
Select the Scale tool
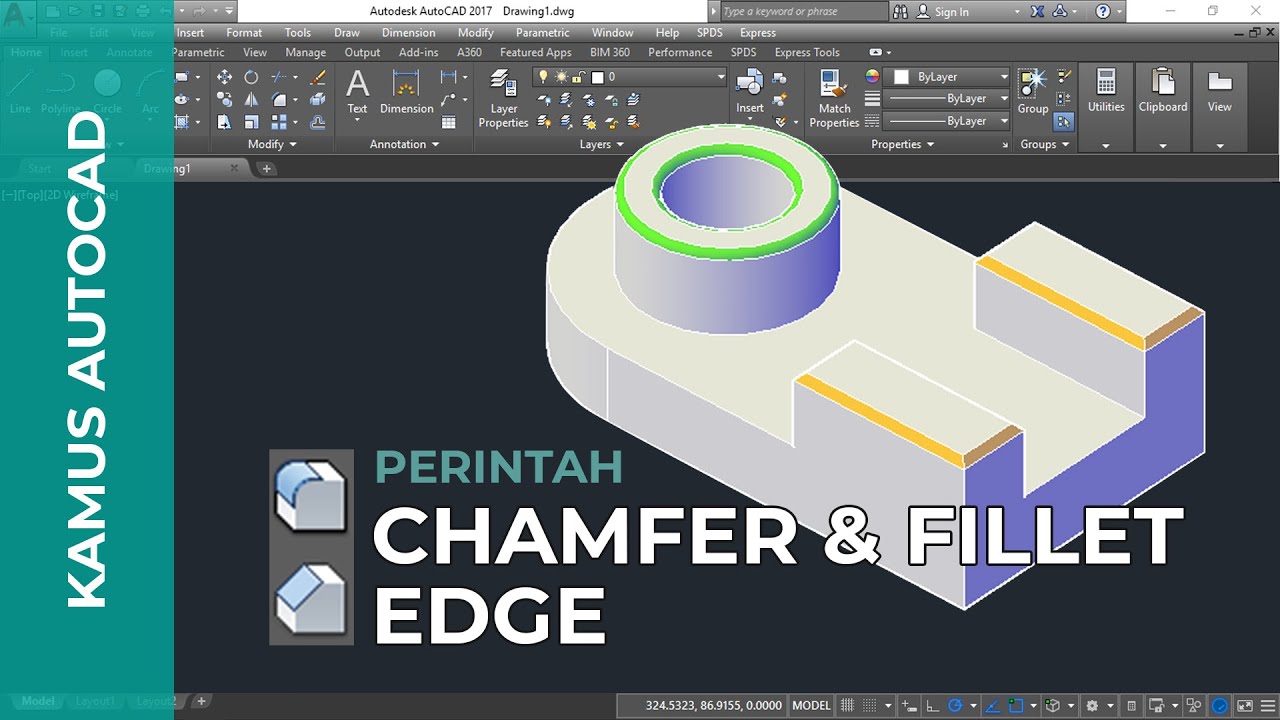[251, 121]
